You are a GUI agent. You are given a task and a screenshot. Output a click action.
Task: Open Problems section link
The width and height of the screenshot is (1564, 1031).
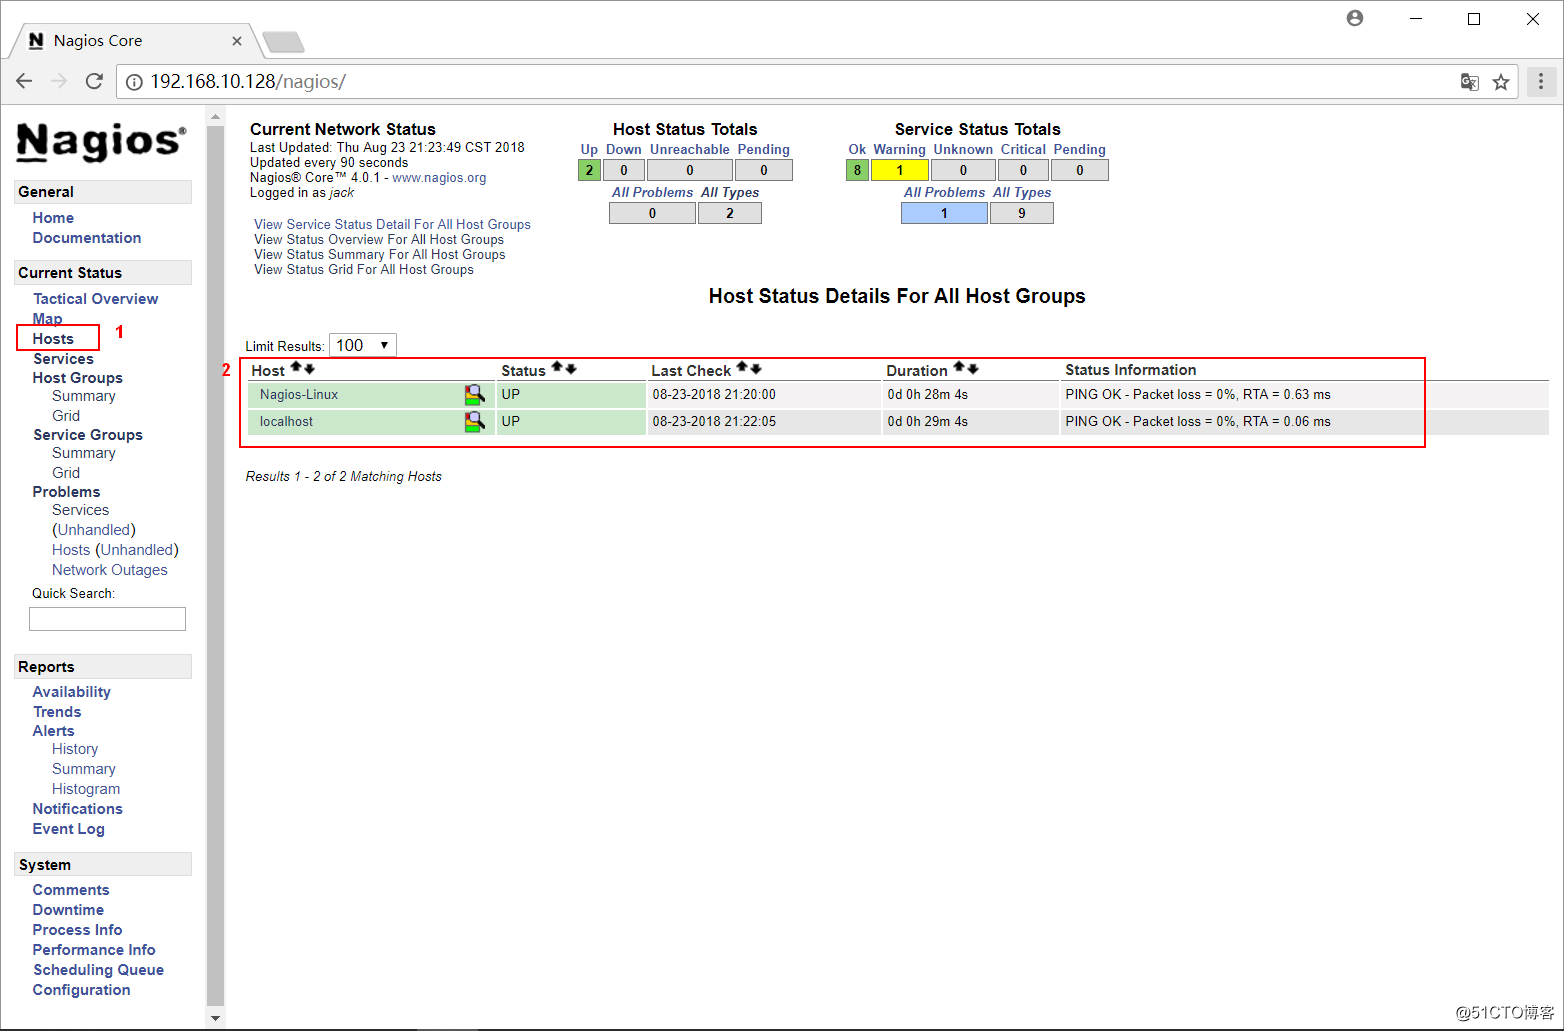point(66,492)
